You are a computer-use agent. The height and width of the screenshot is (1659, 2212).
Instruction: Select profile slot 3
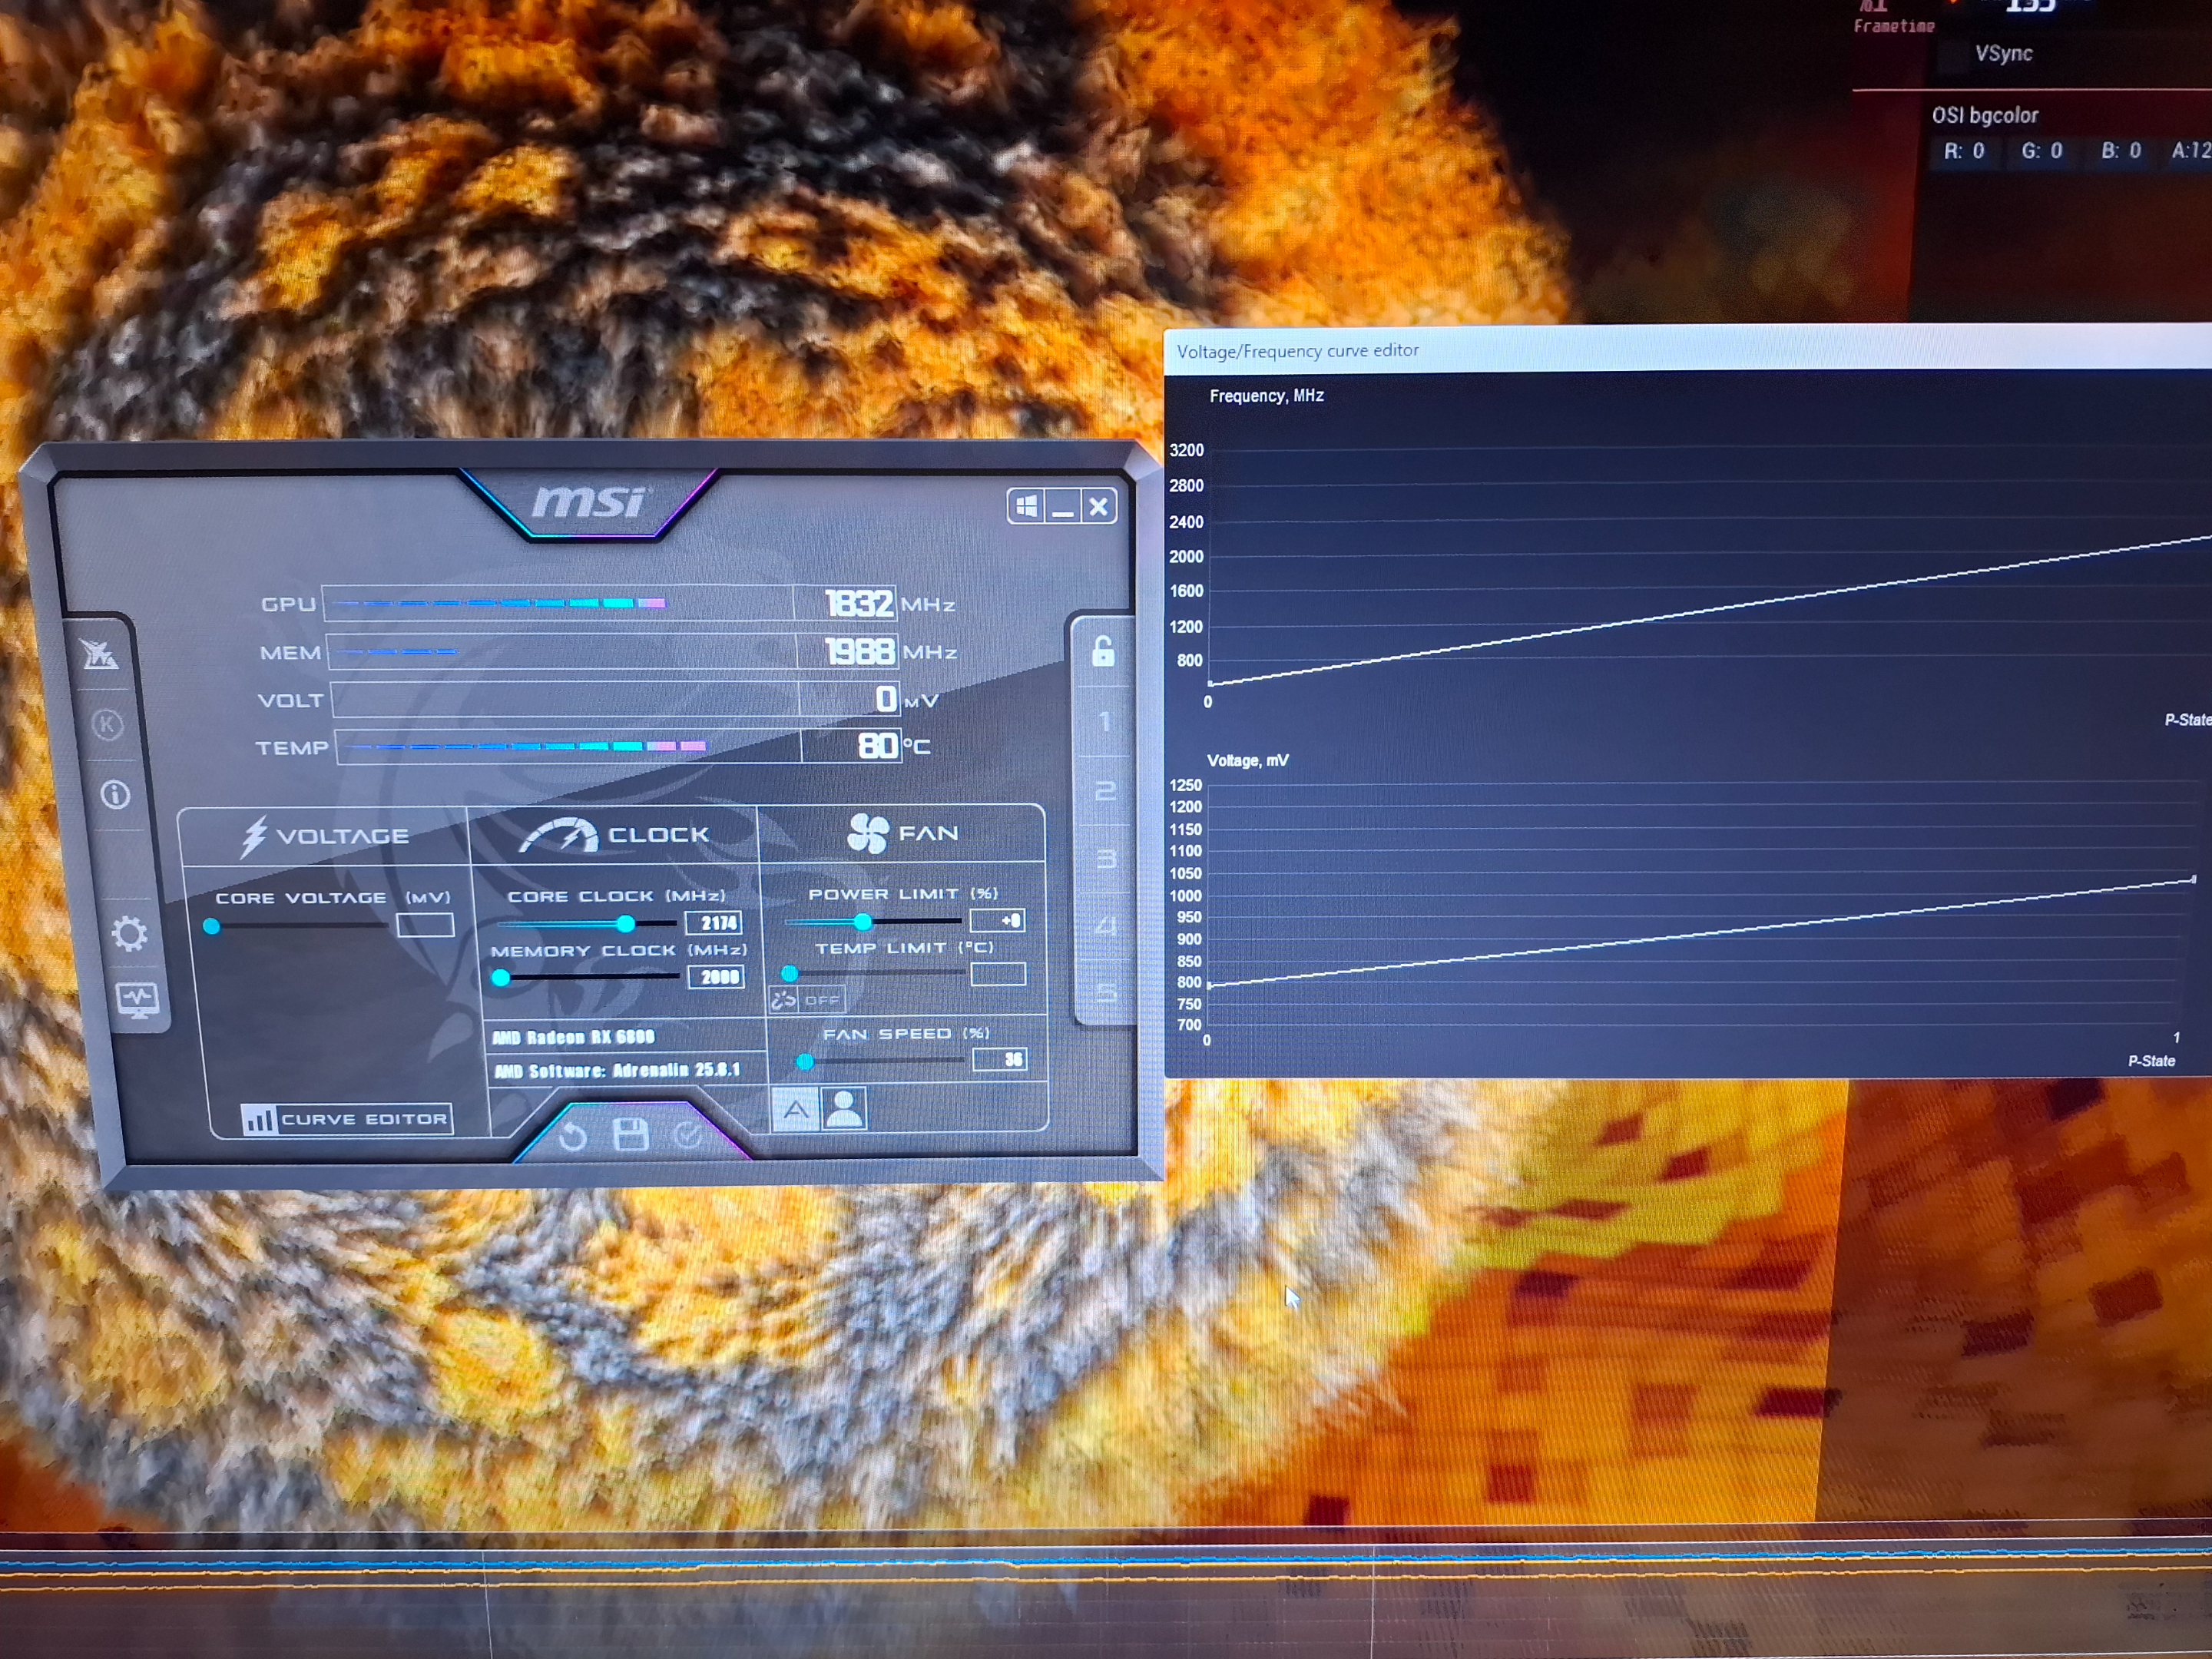coord(1106,859)
